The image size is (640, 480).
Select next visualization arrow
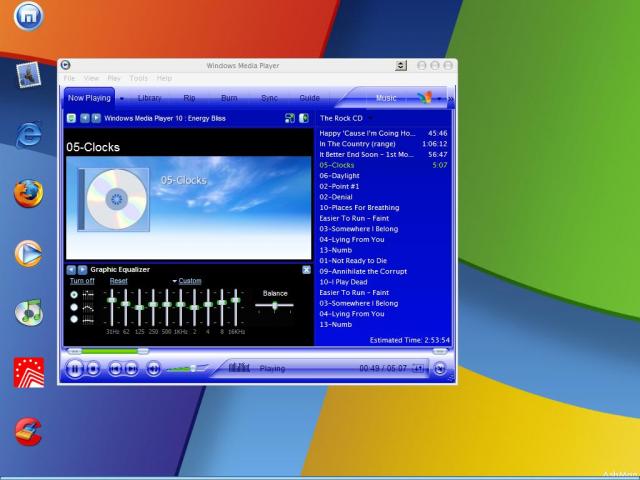pyautogui.click(x=96, y=118)
